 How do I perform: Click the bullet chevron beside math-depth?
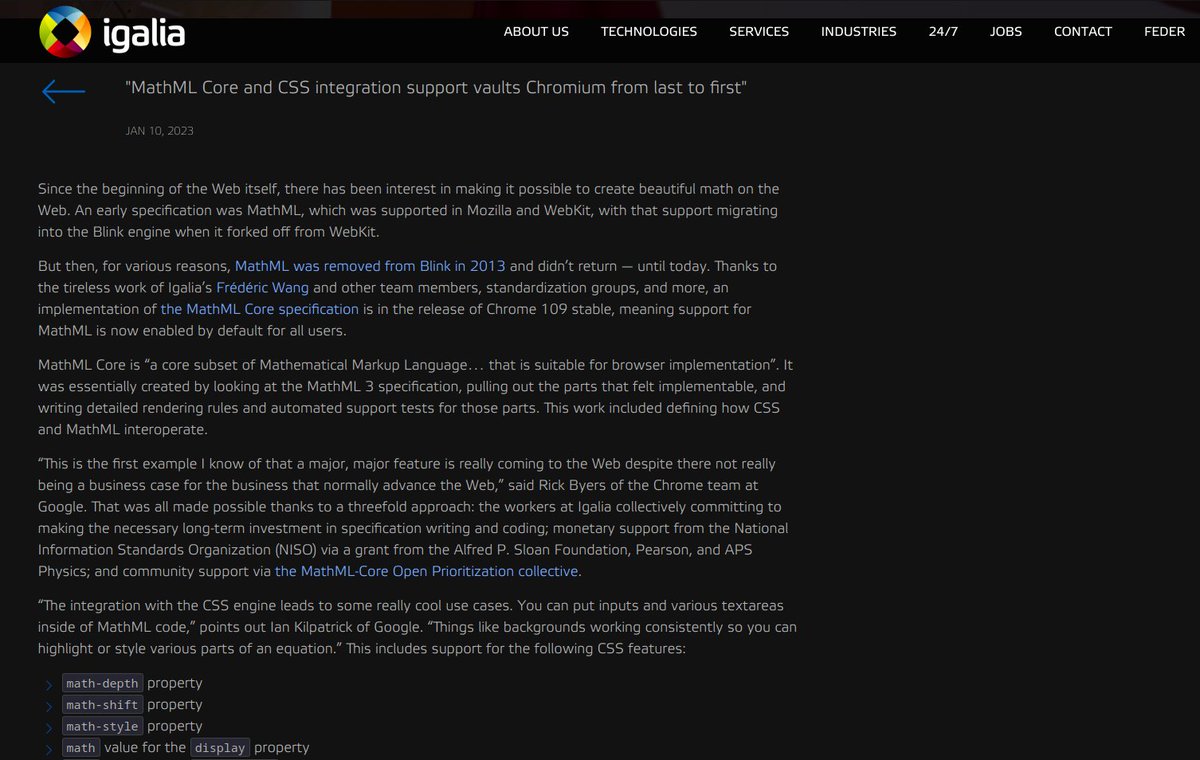[x=48, y=685]
